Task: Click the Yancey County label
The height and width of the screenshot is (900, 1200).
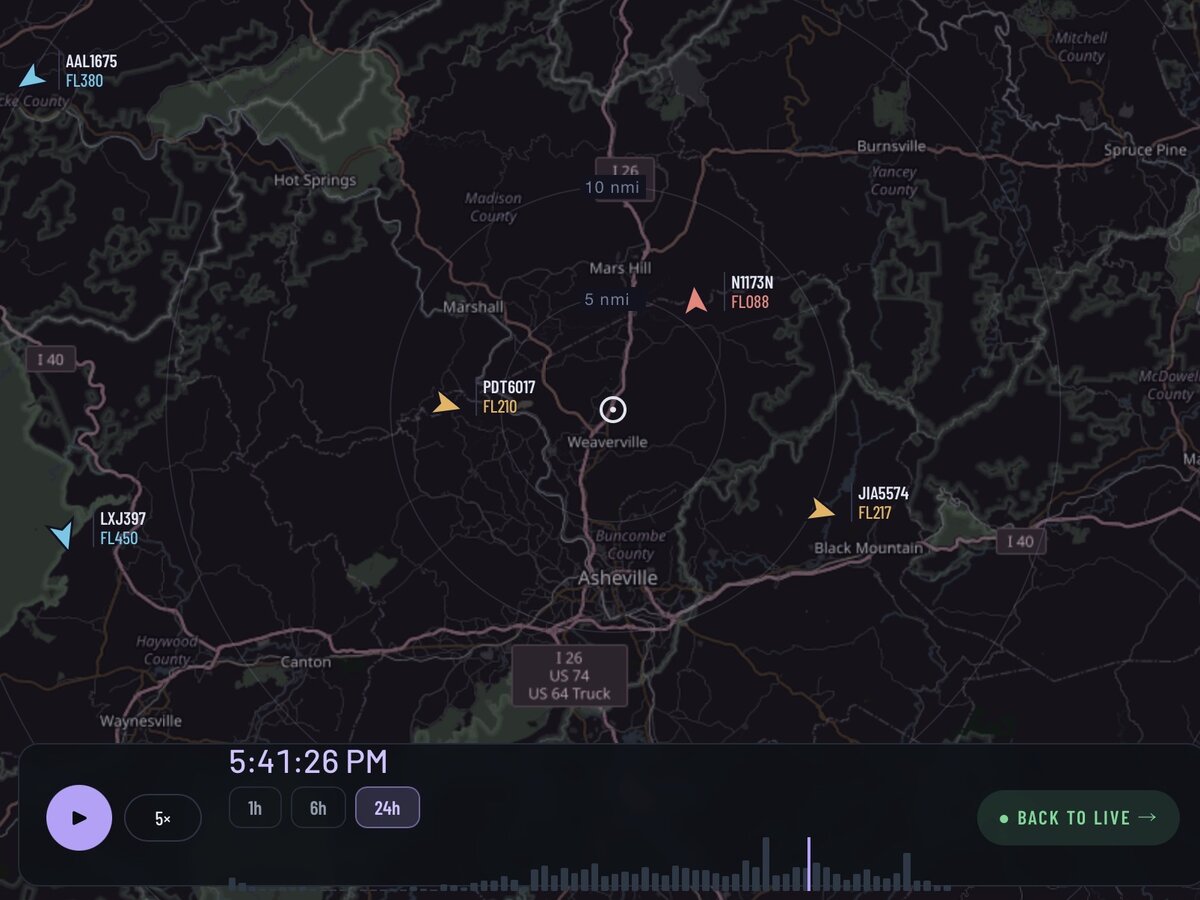Action: [x=893, y=180]
